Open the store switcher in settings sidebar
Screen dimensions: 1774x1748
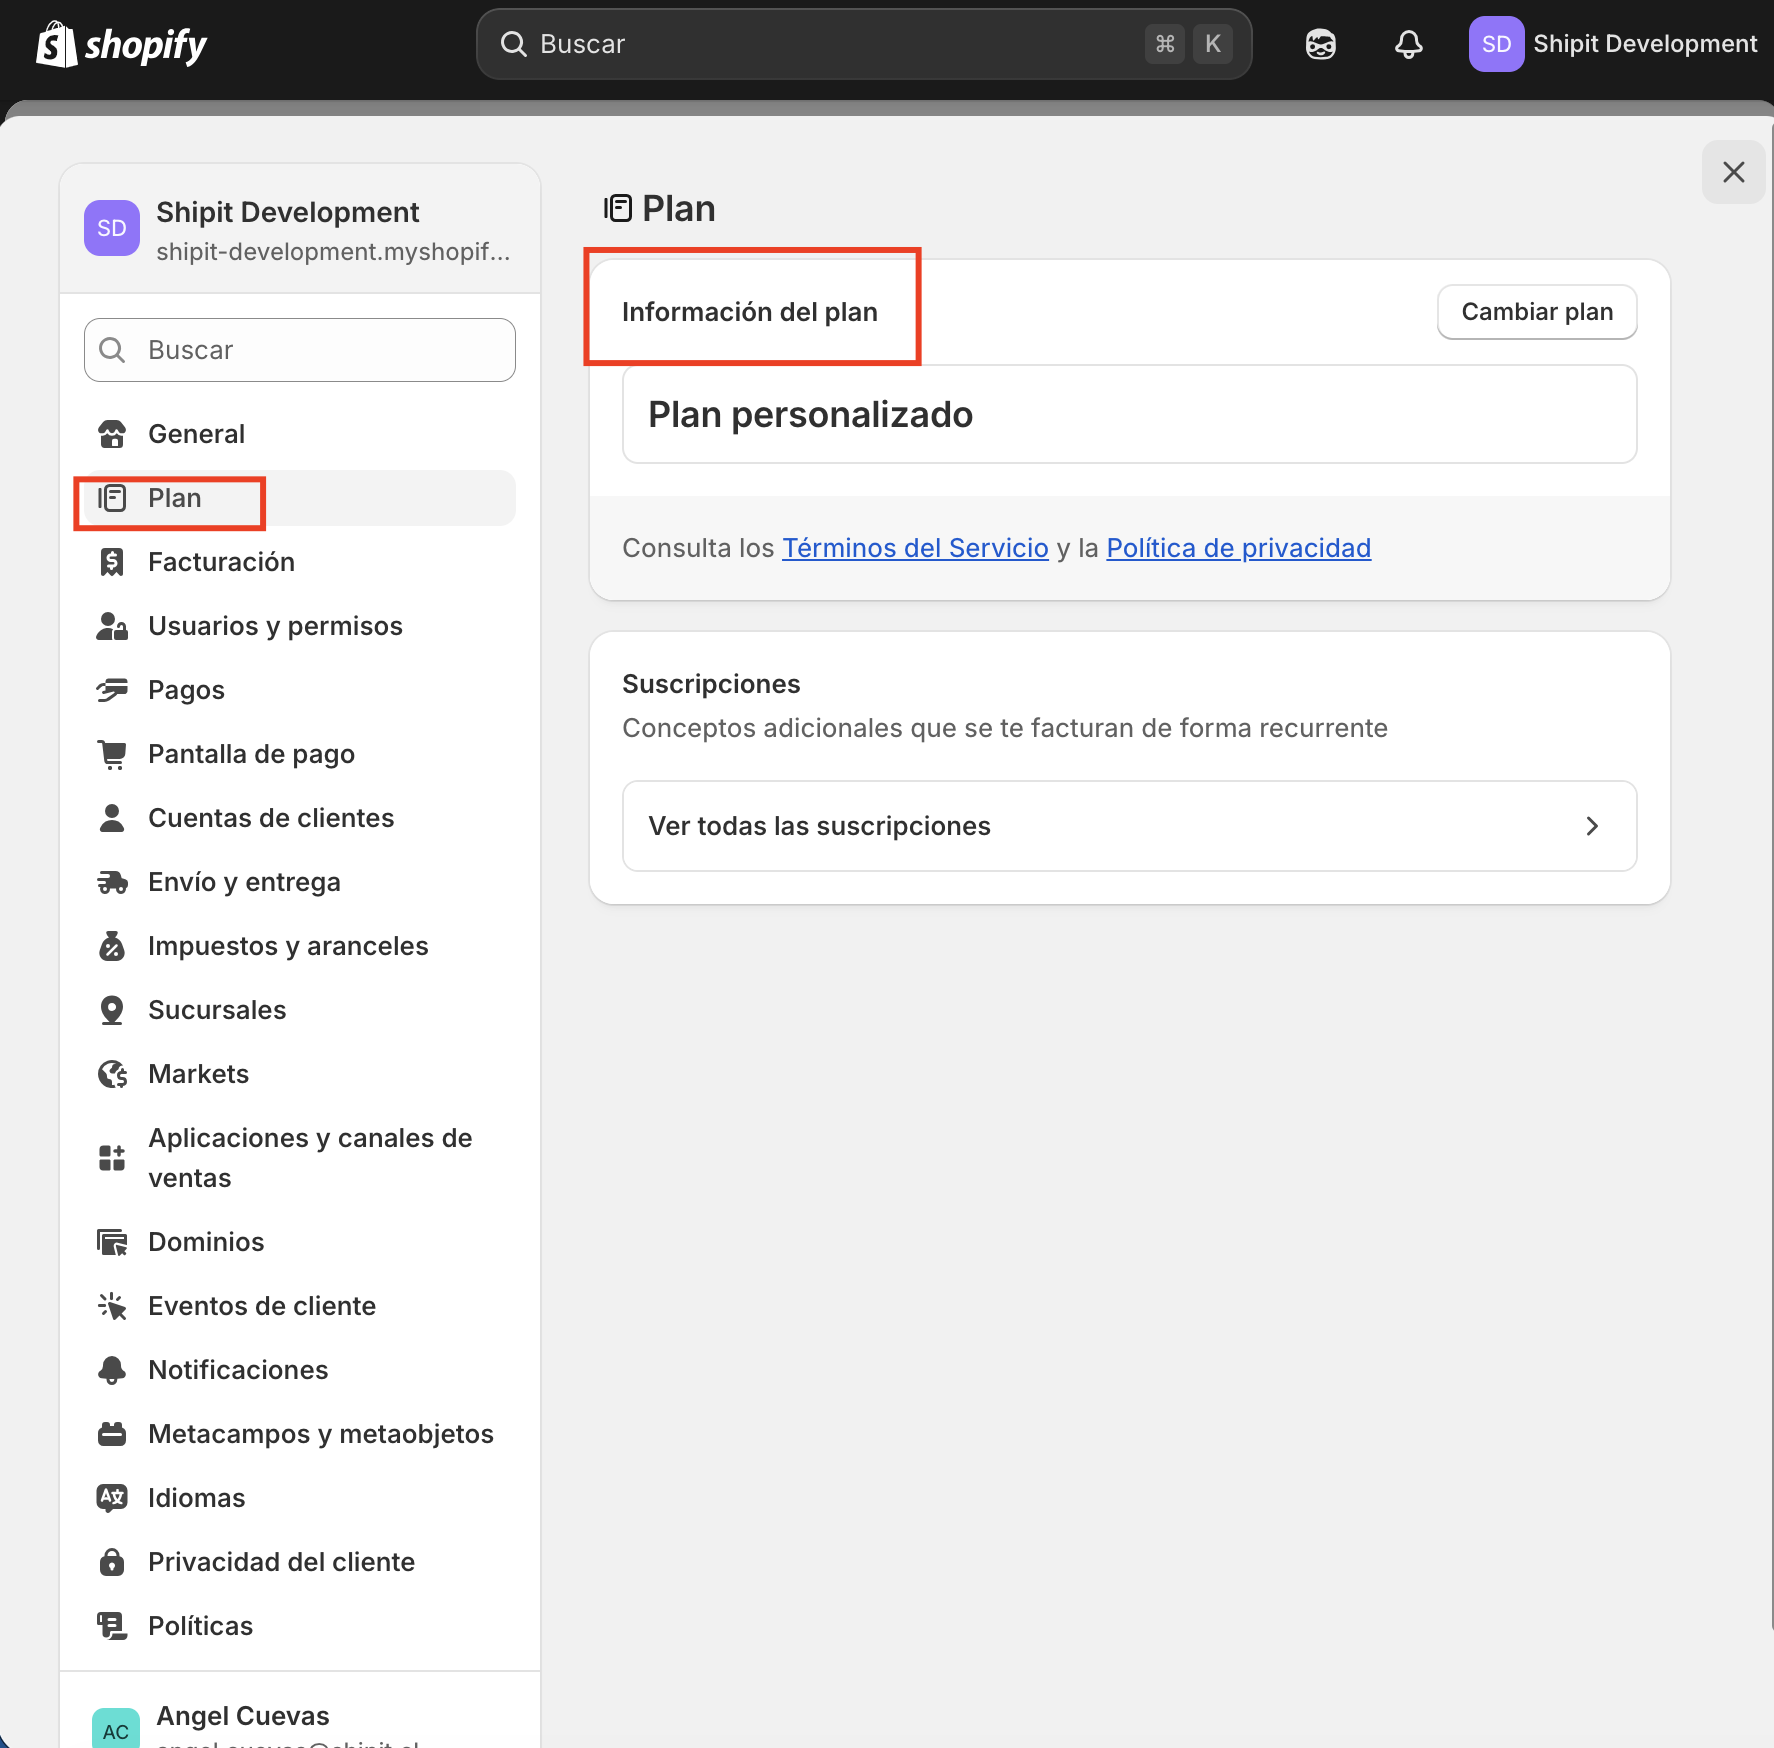point(300,229)
